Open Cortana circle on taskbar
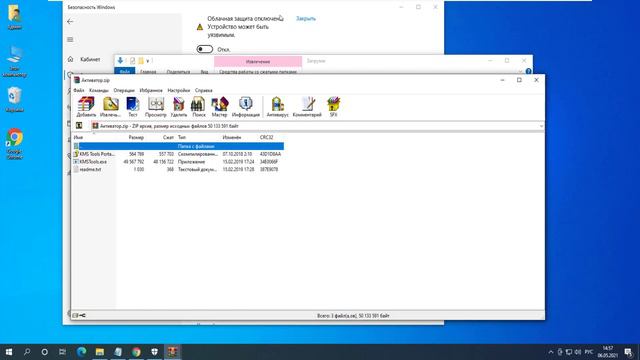Screen dimensions: 640x360 (44, 352)
